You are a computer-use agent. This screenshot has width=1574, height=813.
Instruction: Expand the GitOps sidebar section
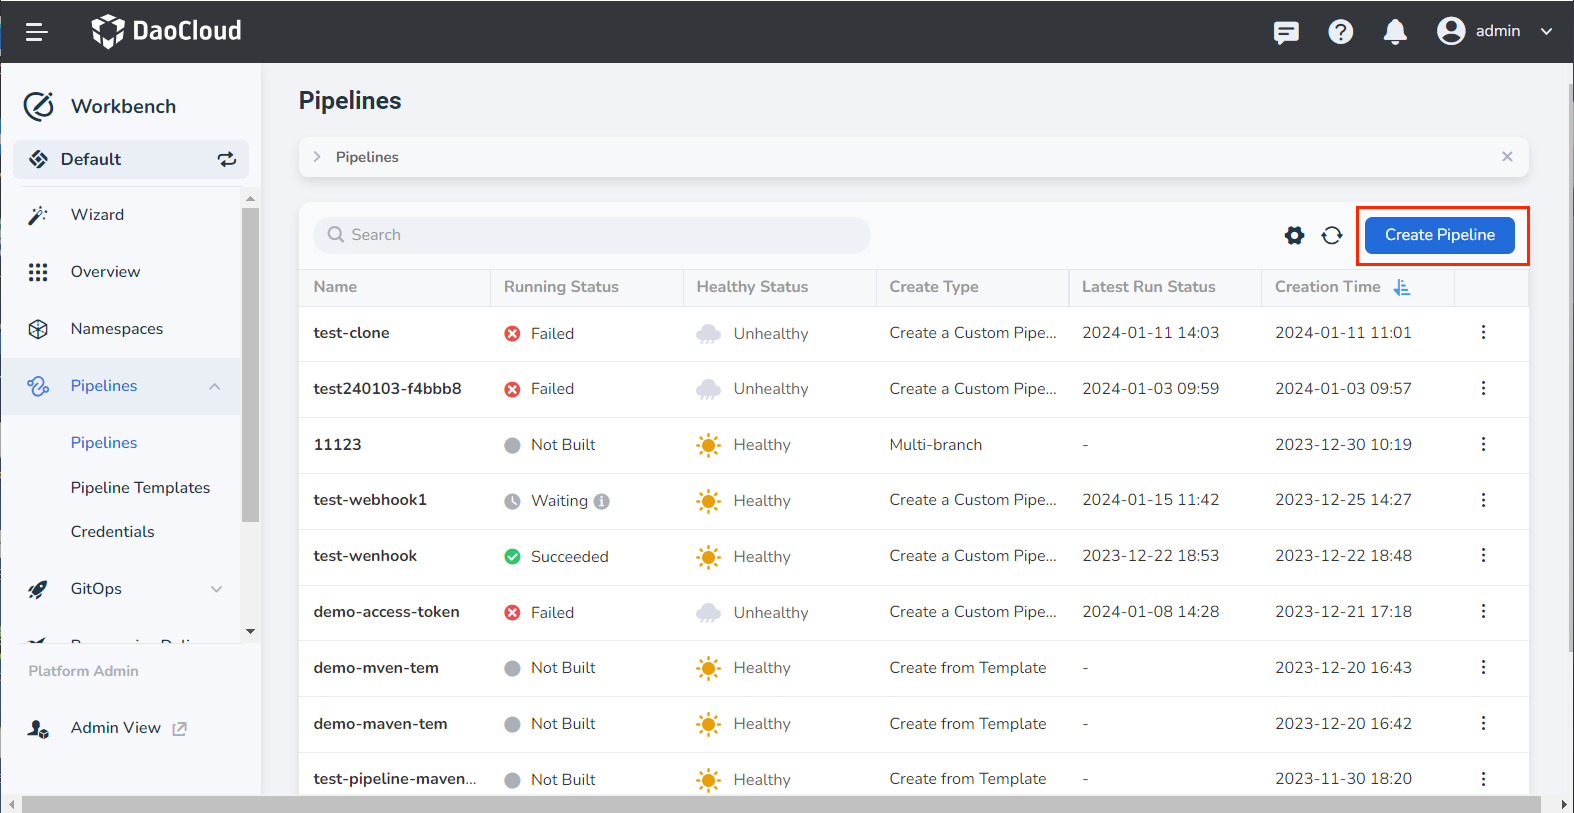tap(216, 589)
